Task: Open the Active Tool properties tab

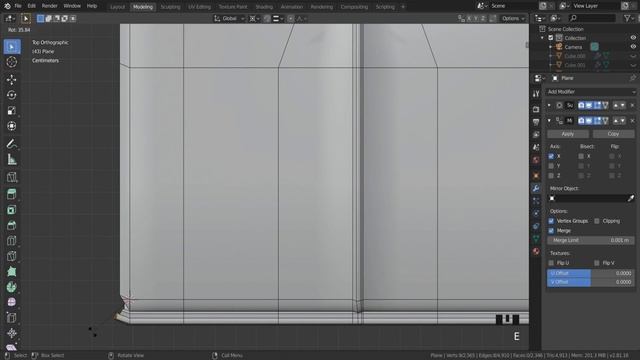Action: [x=536, y=94]
